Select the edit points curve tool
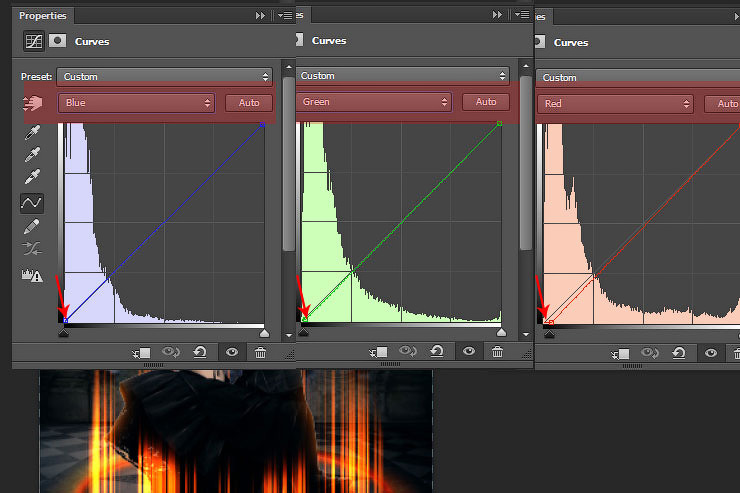This screenshot has height=493, width=740. tap(33, 203)
